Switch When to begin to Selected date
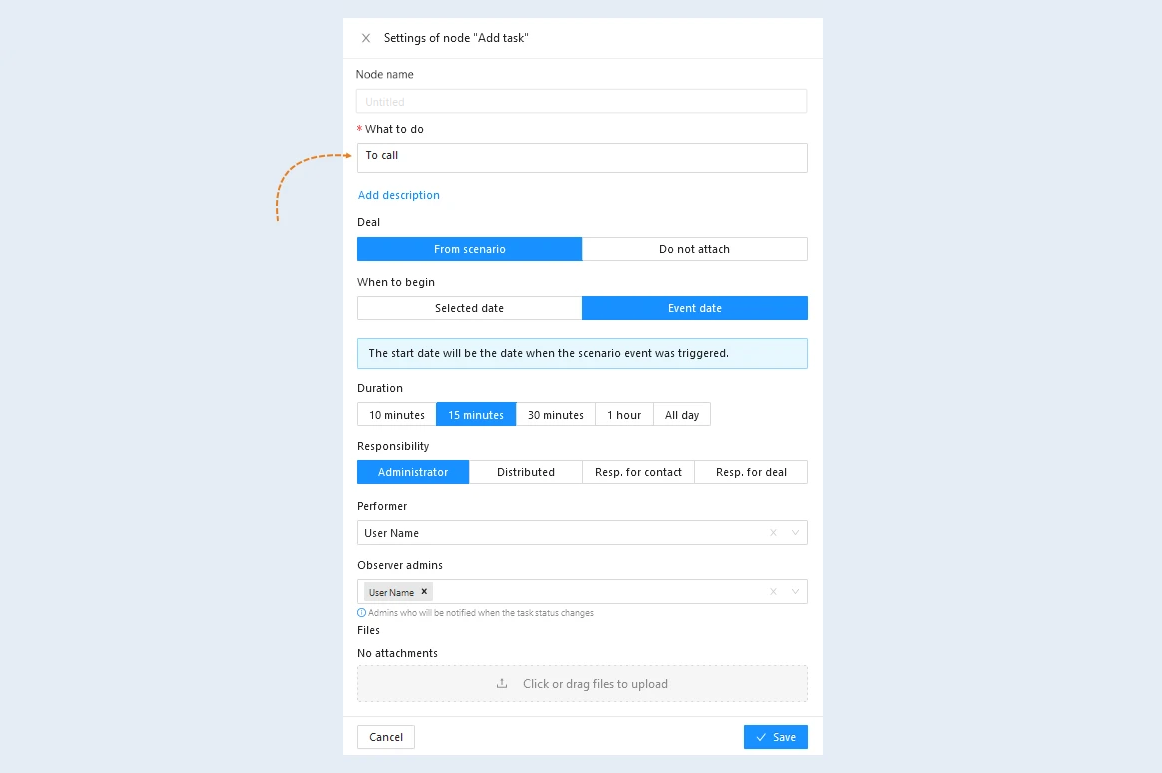The width and height of the screenshot is (1162, 773). click(470, 308)
